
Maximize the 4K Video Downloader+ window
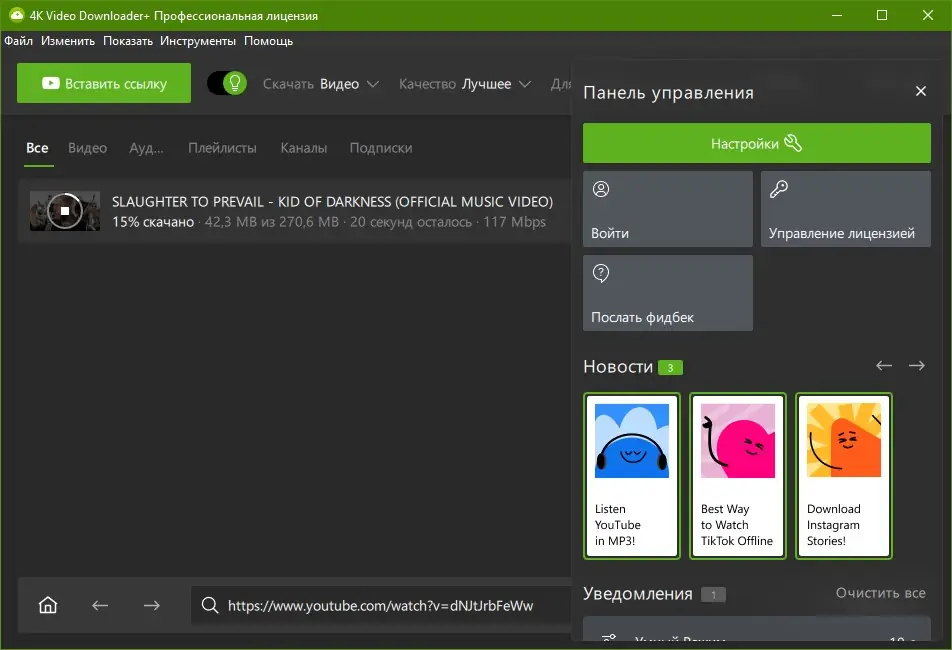(x=882, y=15)
